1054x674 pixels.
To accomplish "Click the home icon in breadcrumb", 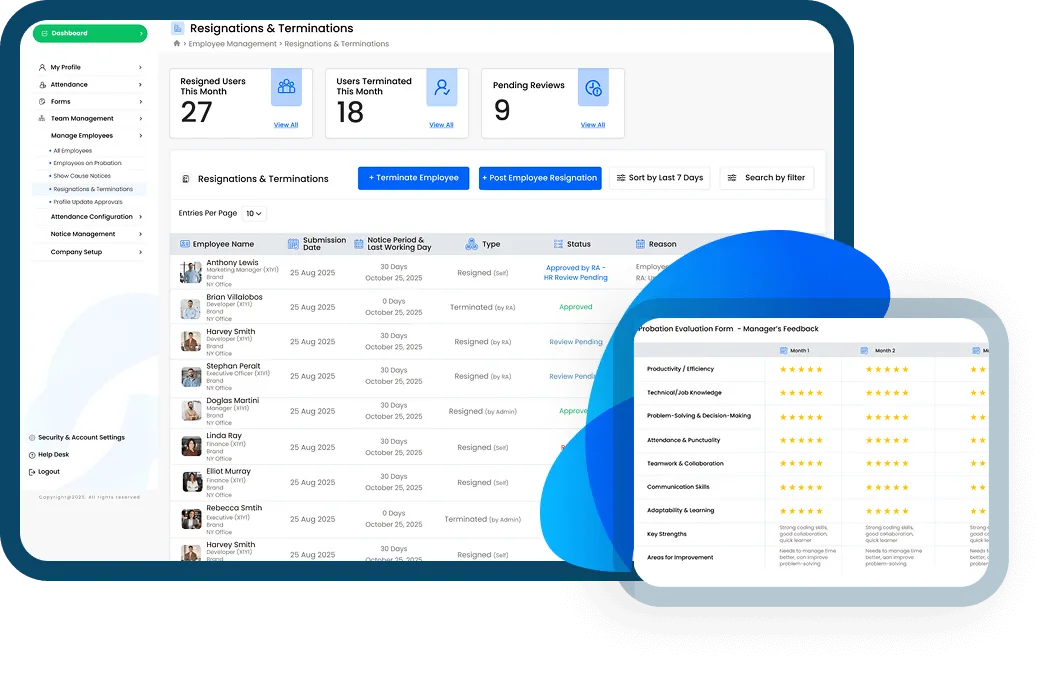I will click(x=177, y=44).
